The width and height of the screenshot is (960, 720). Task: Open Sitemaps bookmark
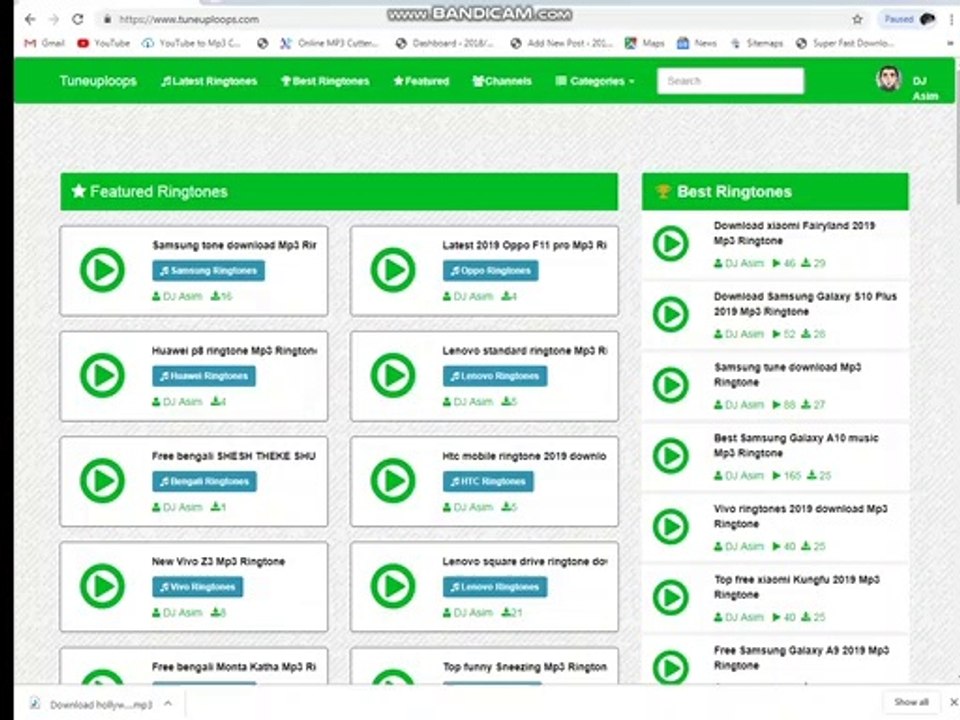click(x=757, y=43)
